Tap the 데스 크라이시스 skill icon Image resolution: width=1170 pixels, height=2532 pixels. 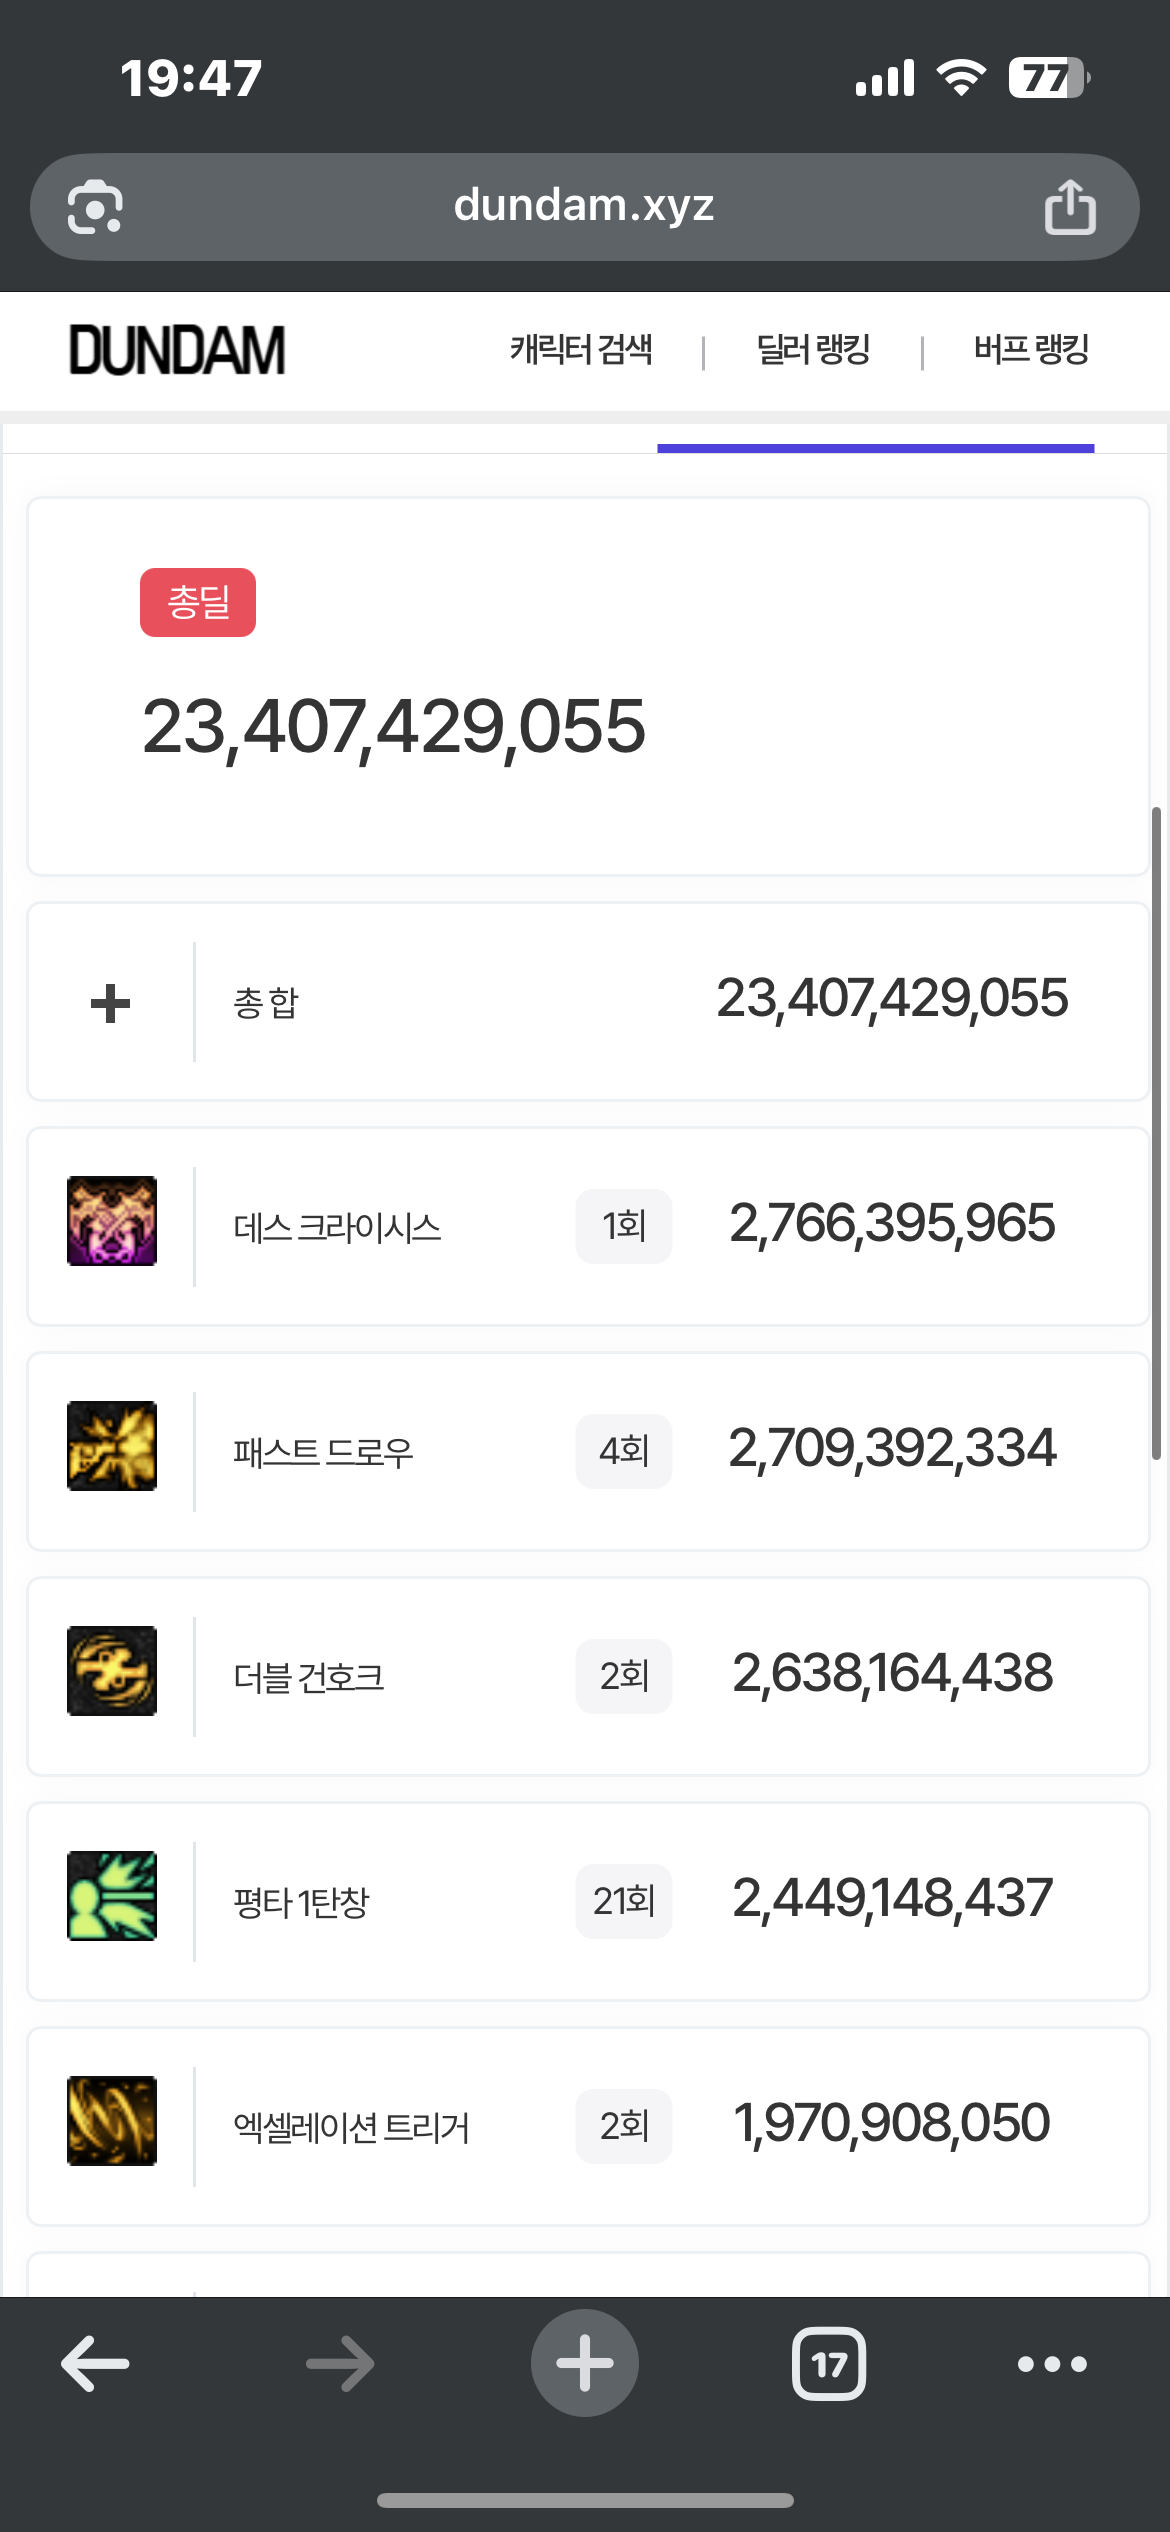click(112, 1221)
